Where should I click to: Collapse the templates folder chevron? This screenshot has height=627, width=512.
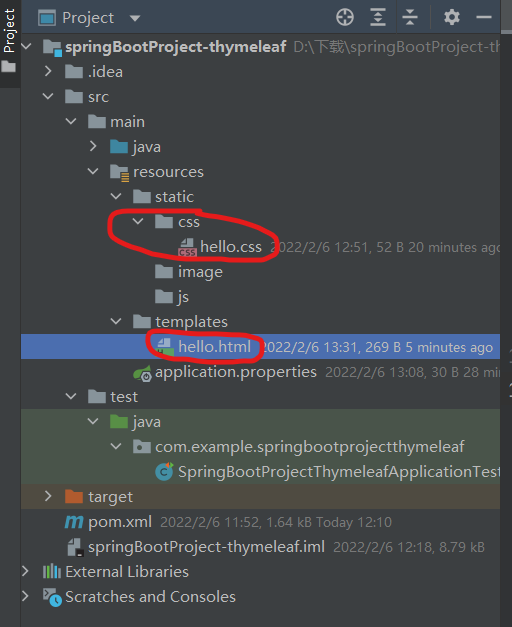(x=116, y=321)
